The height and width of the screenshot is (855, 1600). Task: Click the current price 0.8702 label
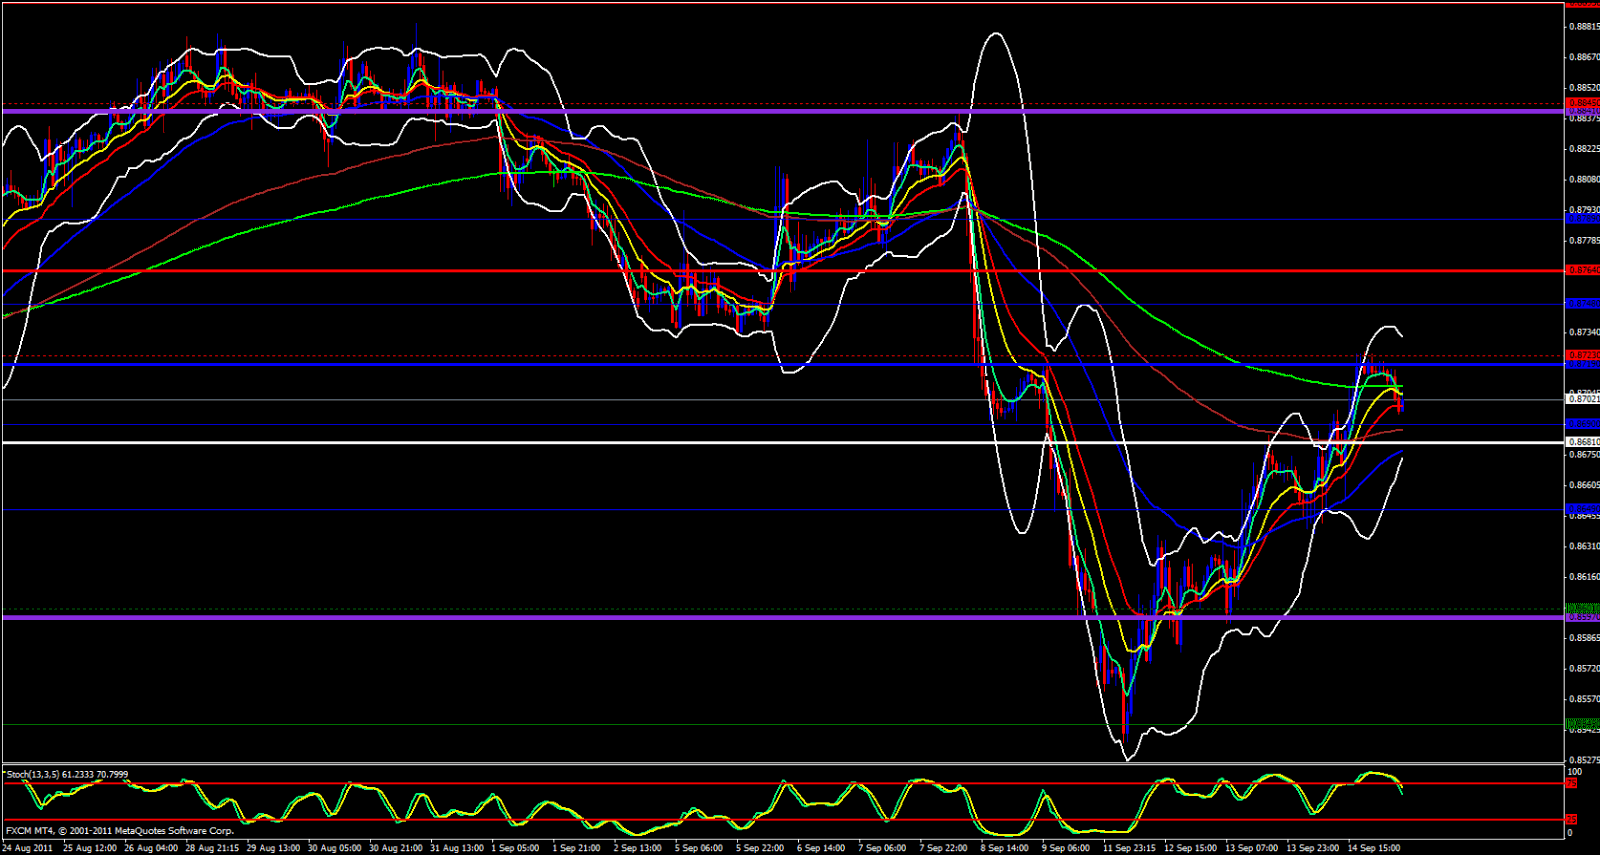1582,399
